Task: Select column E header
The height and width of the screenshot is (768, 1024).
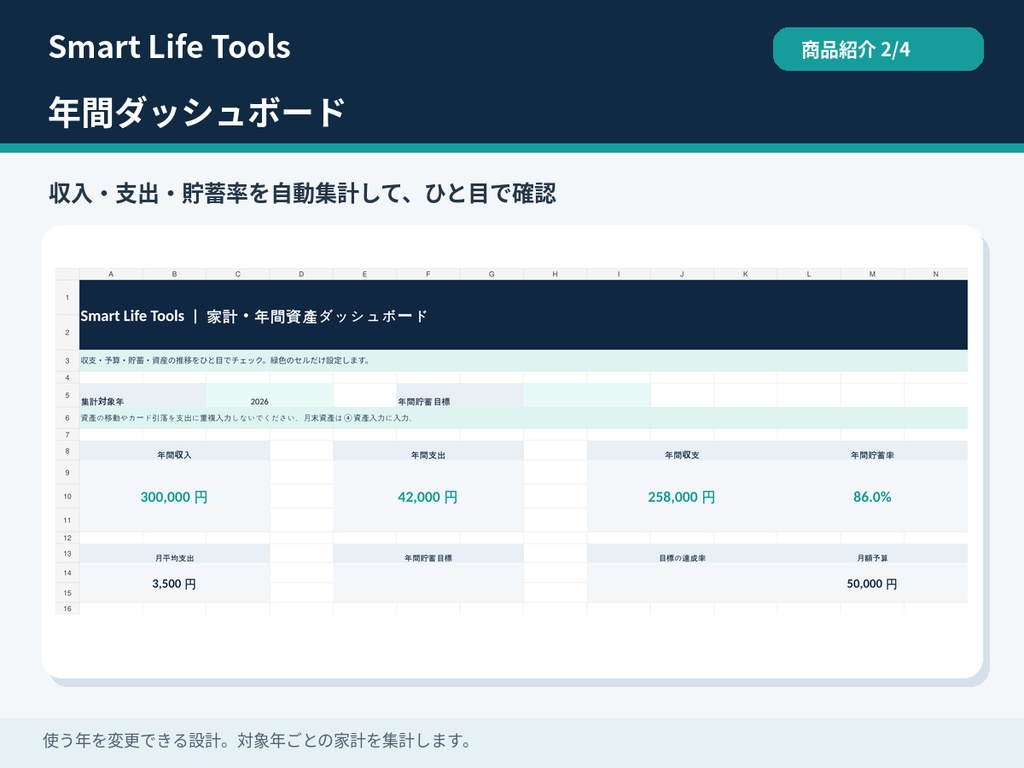Action: click(x=364, y=274)
